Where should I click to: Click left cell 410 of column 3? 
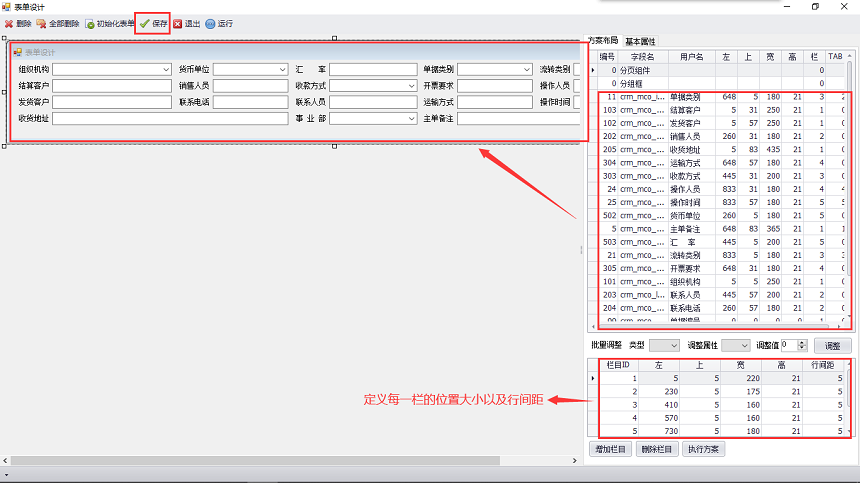659,405
